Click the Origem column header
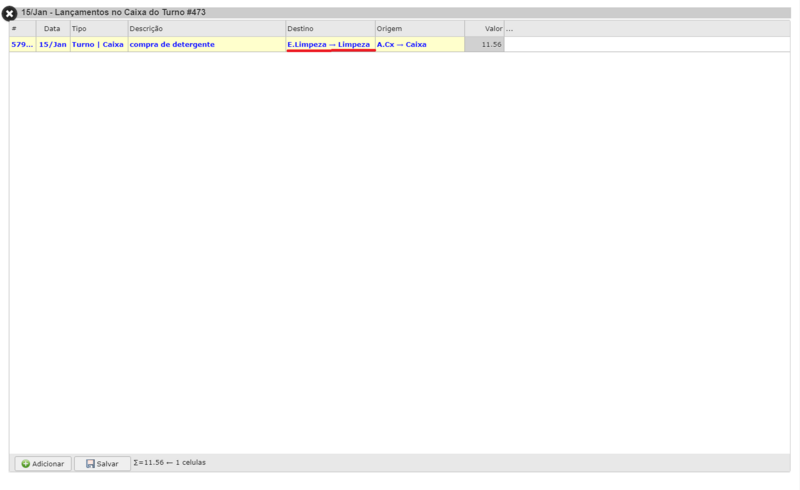Image resolution: width=800 pixels, height=490 pixels. point(420,29)
